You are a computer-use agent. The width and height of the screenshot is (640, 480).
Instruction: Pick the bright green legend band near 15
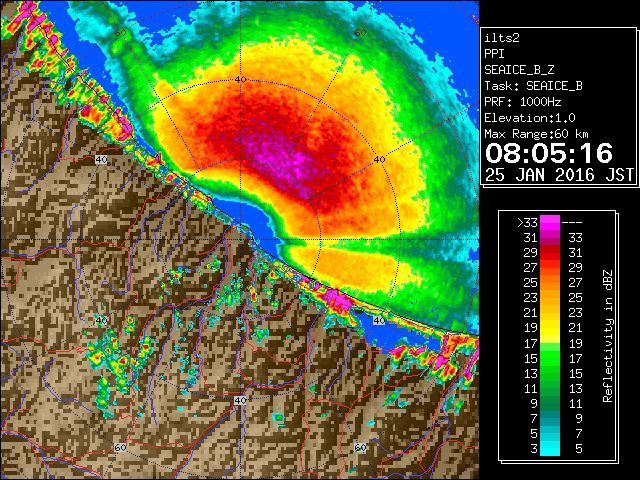(550, 358)
